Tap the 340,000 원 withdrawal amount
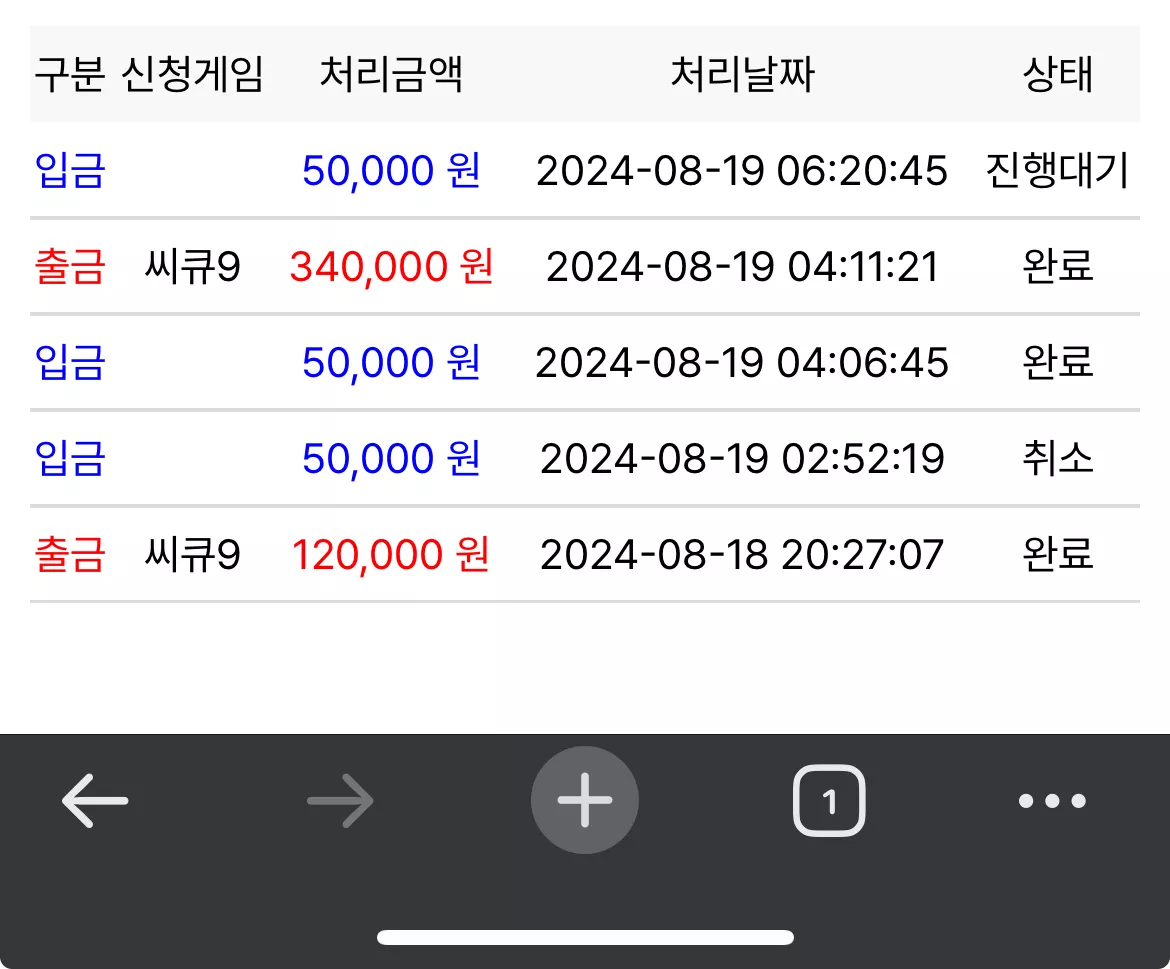The width and height of the screenshot is (1170, 969). point(391,267)
